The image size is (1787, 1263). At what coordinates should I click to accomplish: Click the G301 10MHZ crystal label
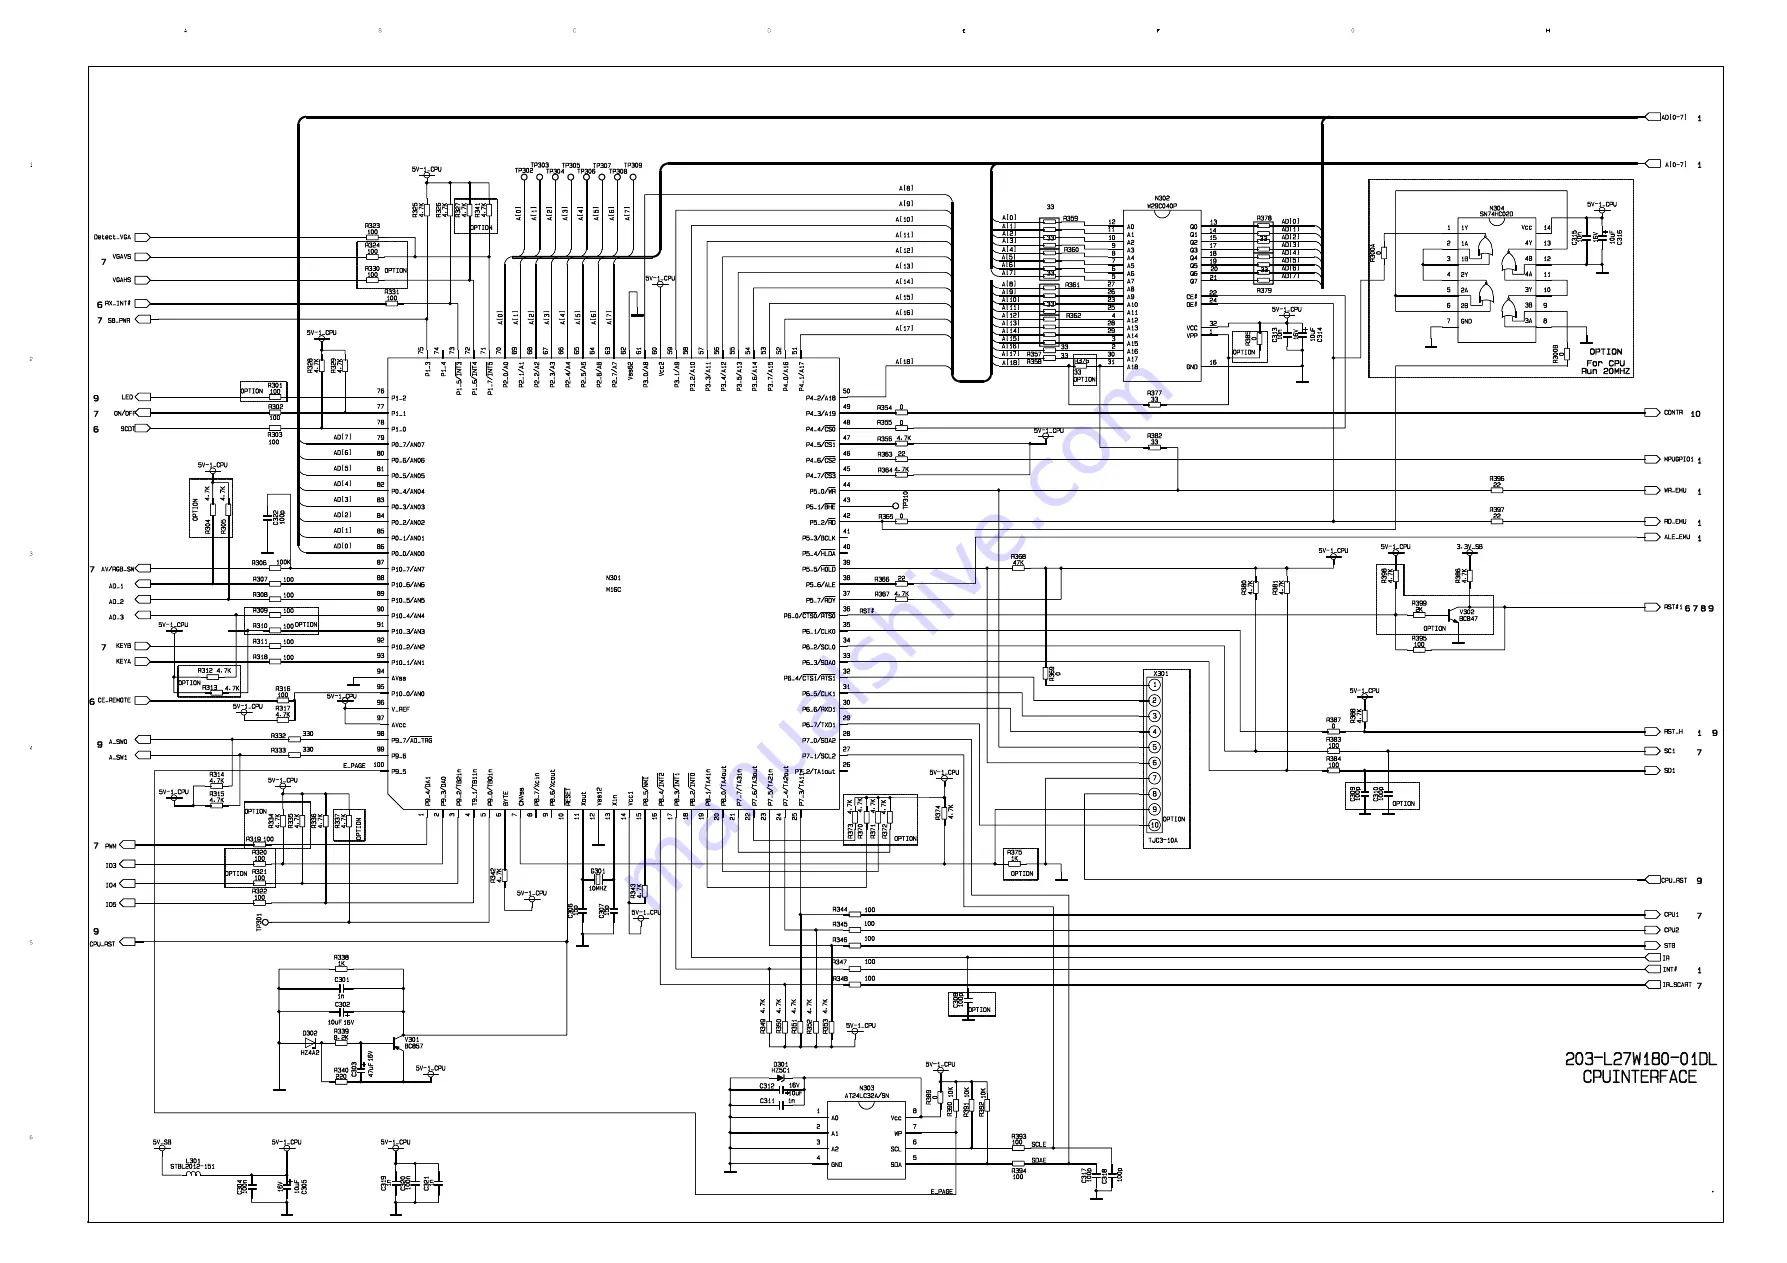tap(597, 880)
